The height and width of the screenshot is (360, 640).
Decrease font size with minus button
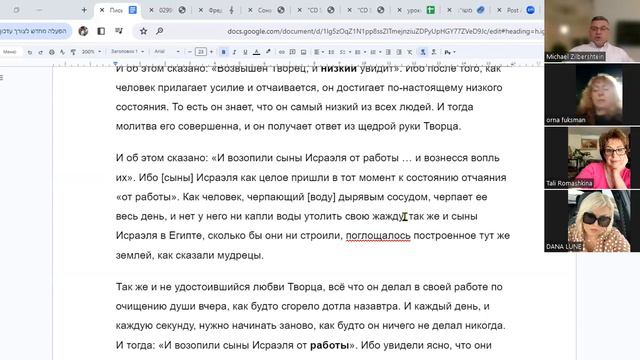pyautogui.click(x=189, y=52)
